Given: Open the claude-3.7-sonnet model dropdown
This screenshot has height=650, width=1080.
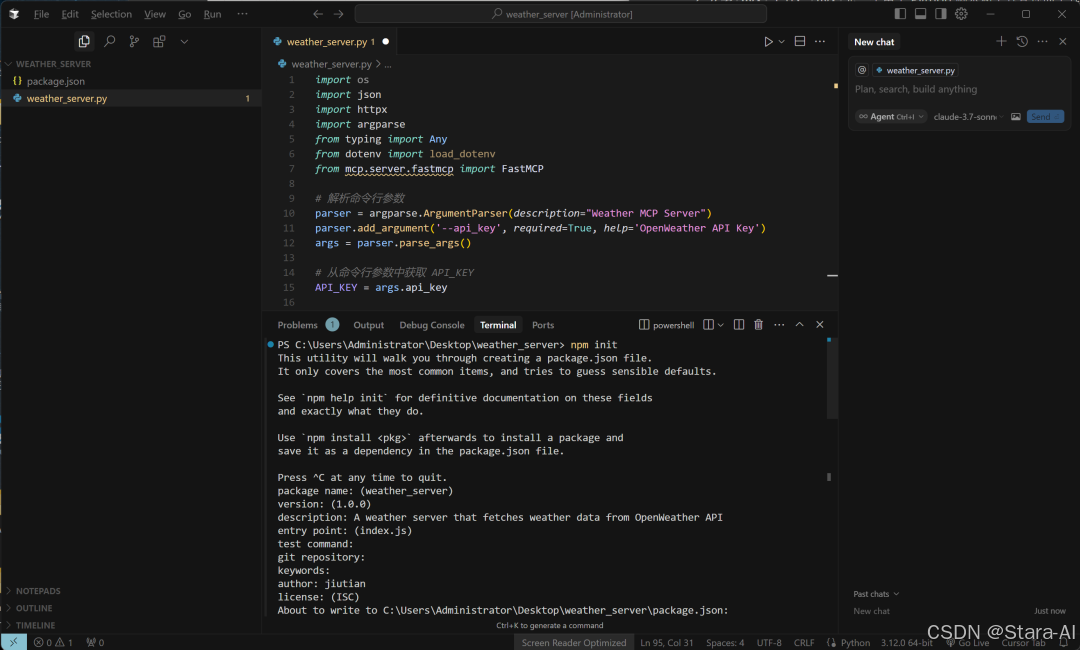Looking at the screenshot, I should 968,117.
